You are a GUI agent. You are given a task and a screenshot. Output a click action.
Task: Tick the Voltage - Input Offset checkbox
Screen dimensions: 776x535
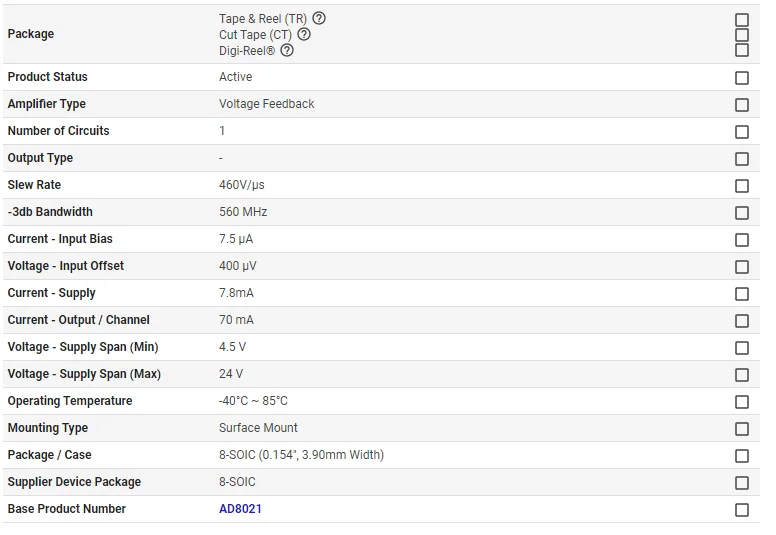tap(742, 267)
